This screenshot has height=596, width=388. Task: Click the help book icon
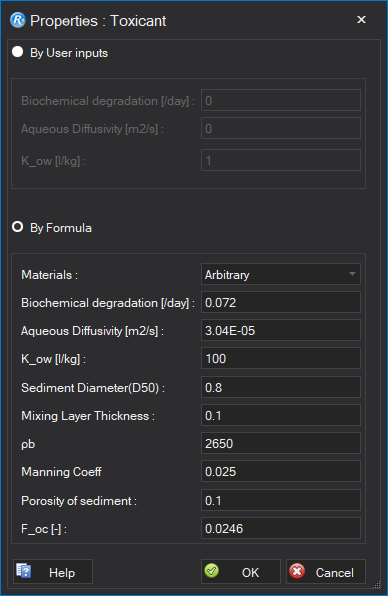24,571
